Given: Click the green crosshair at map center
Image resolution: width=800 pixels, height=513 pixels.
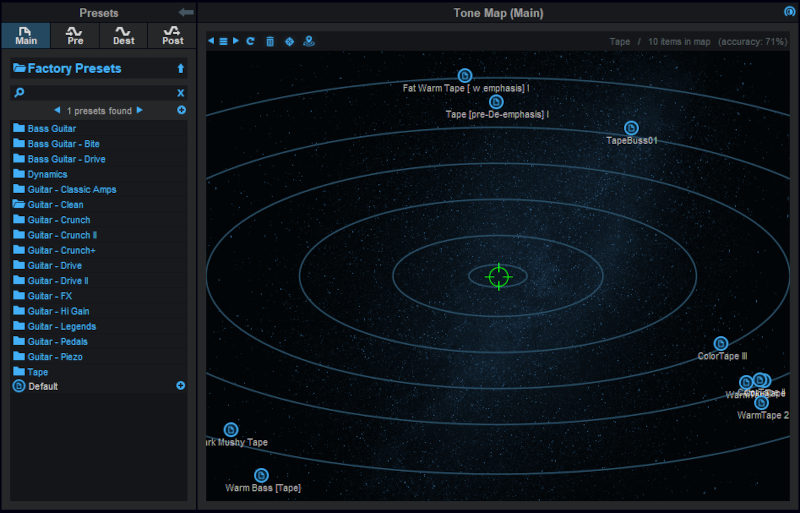Looking at the screenshot, I should tap(498, 276).
